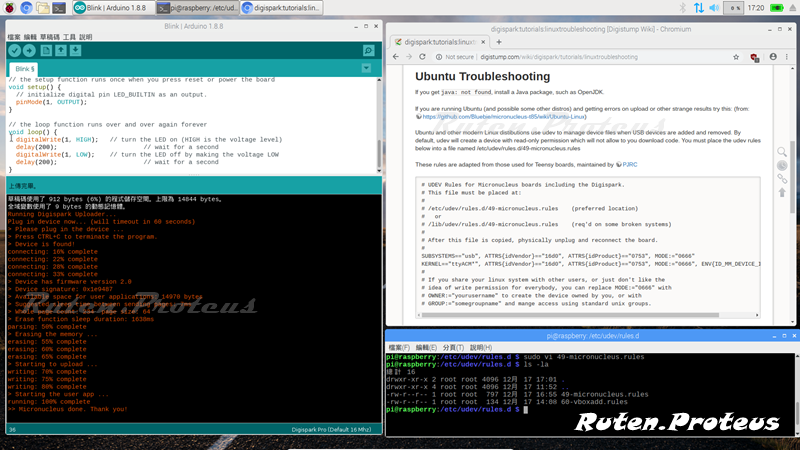Click '>> Micronucleus done. Thank you!' console line

coord(67,409)
